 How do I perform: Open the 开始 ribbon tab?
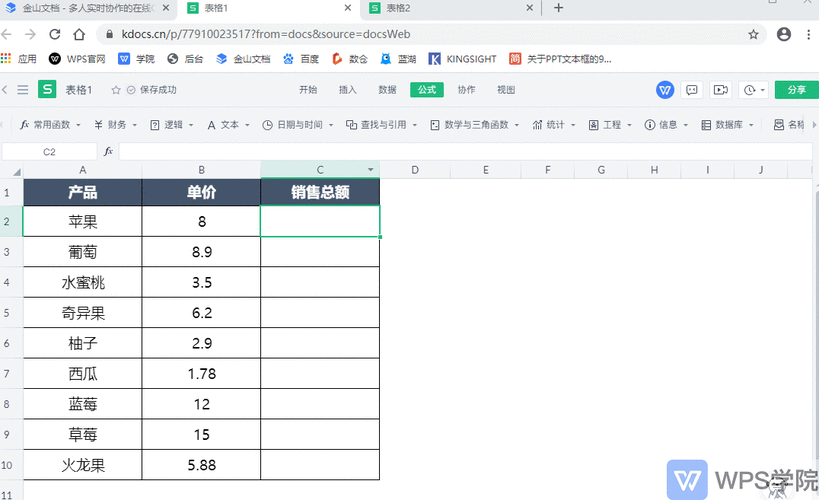[308, 90]
